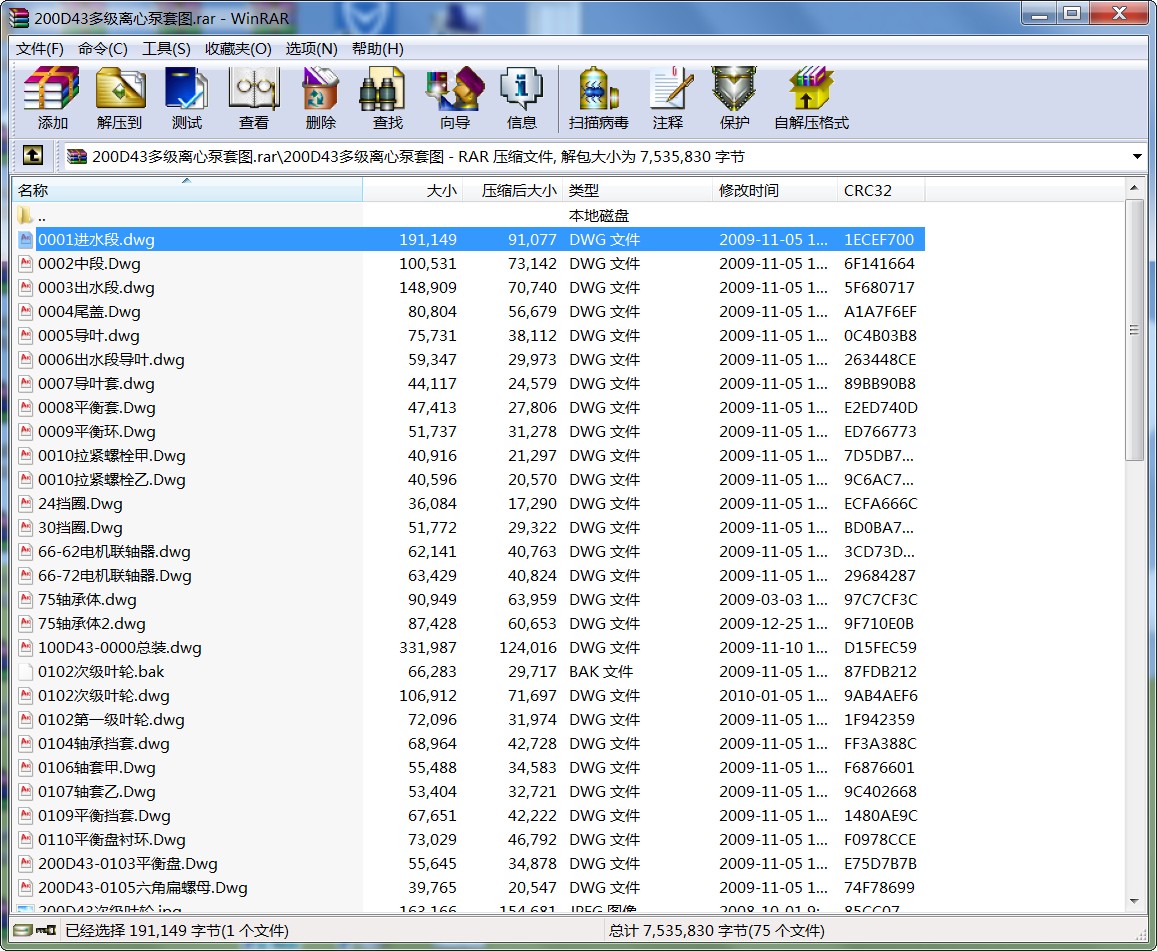This screenshot has height=951, width=1157.
Task: Click the scrollbar up arrow
Action: (x=1134, y=188)
